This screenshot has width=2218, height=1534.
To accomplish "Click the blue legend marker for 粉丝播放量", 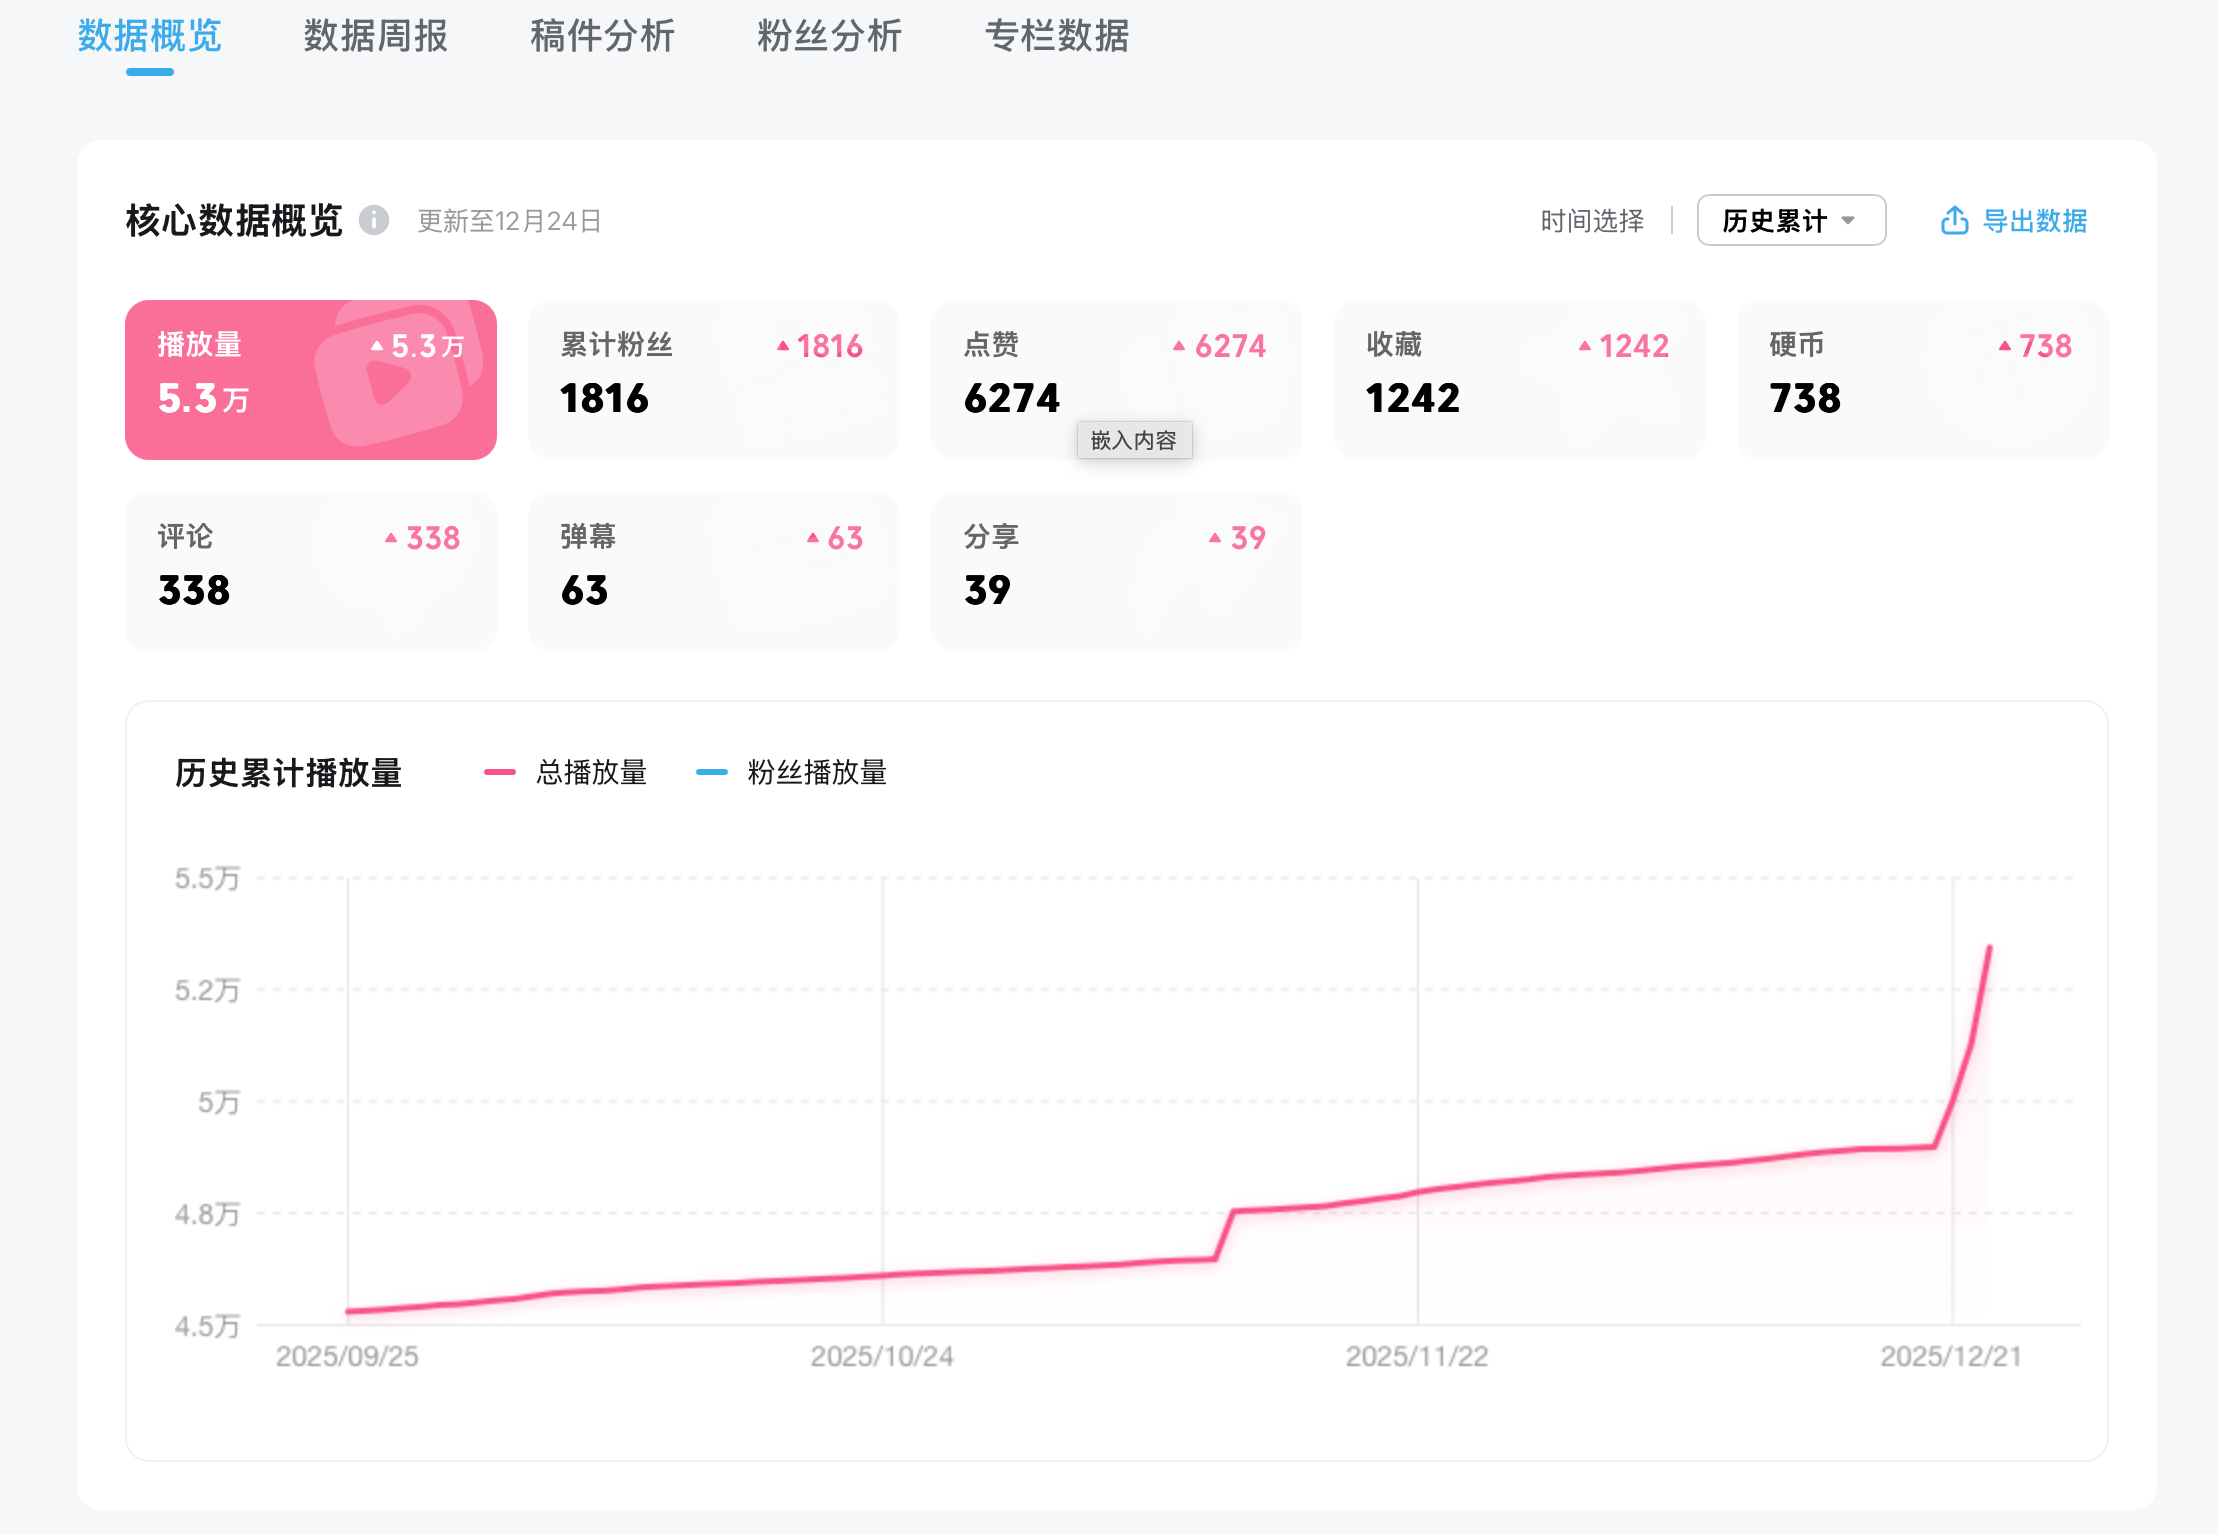I will coord(711,772).
